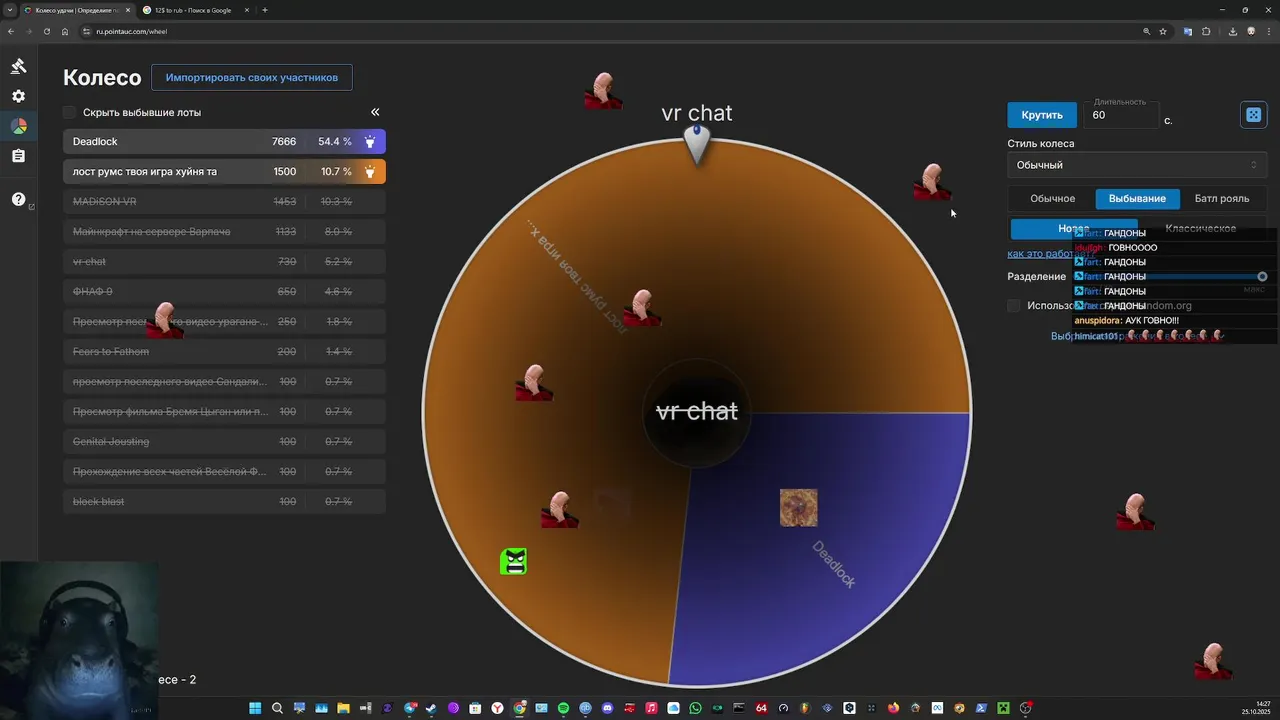Select the crossed-out 'MADiSON VR' row
Image resolution: width=1280 pixels, height=720 pixels.
coord(224,202)
